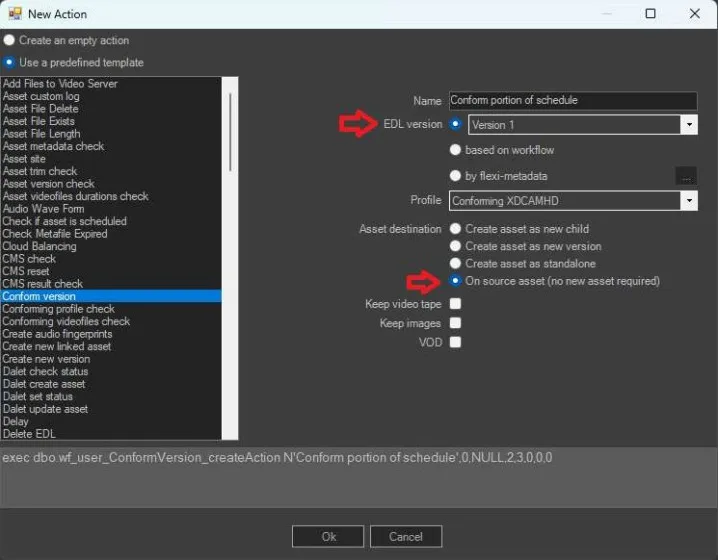Select 'Create asset as new child' option
This screenshot has height=560, width=718.
click(x=456, y=229)
